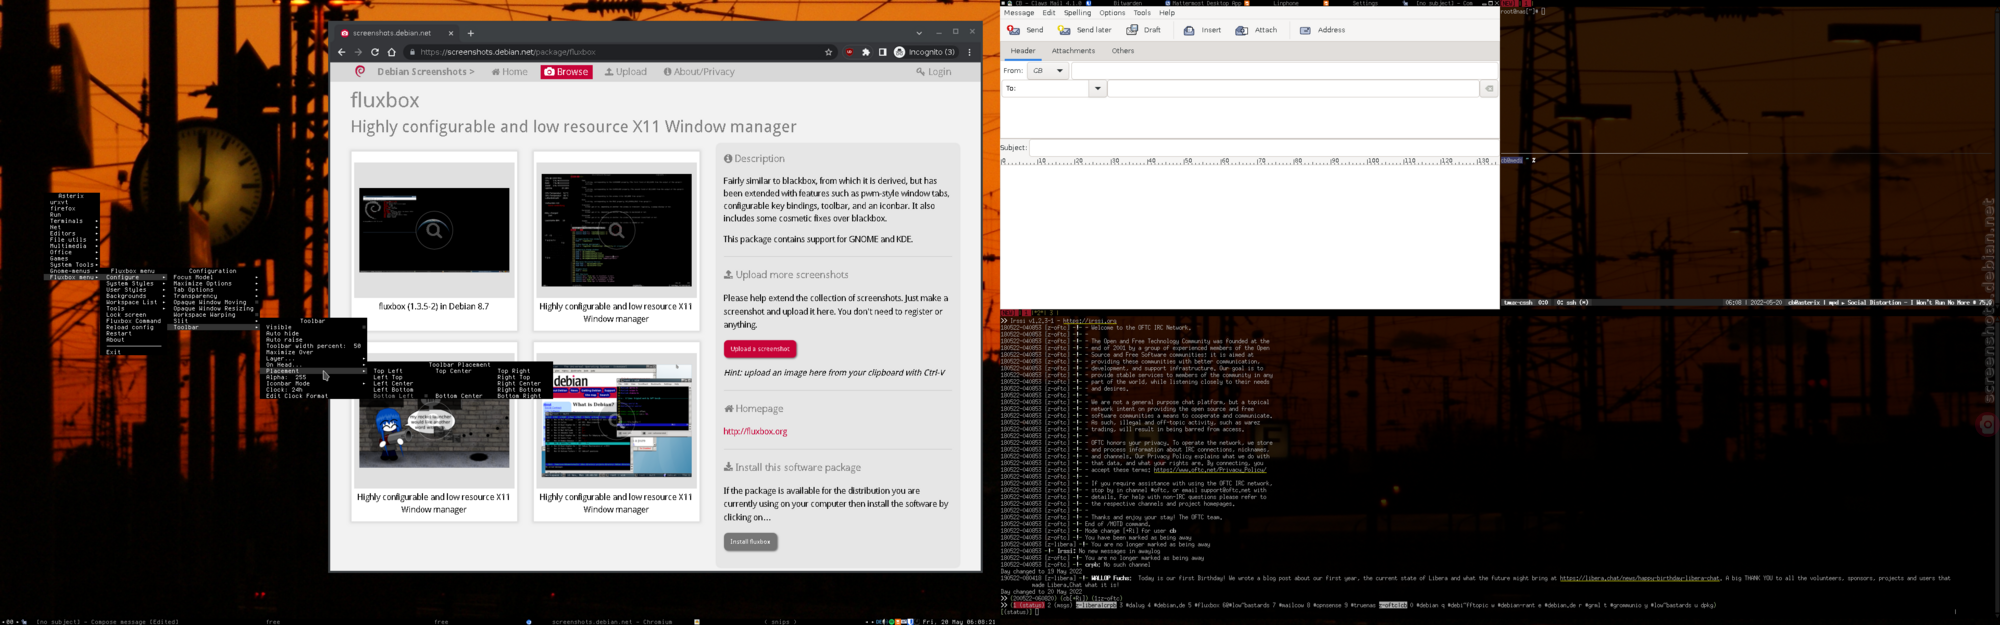Click the Login link
2000x625 pixels.
click(934, 72)
